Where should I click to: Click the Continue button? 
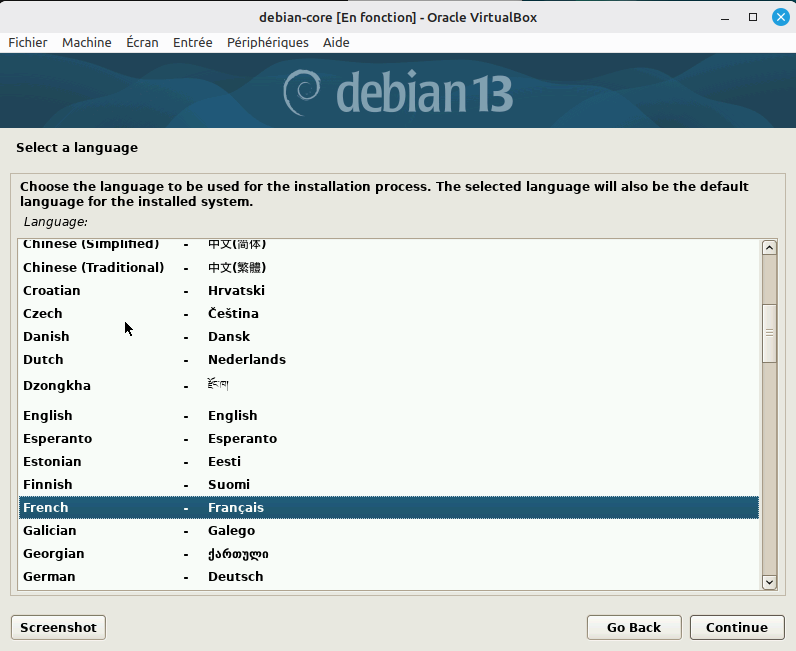click(736, 627)
